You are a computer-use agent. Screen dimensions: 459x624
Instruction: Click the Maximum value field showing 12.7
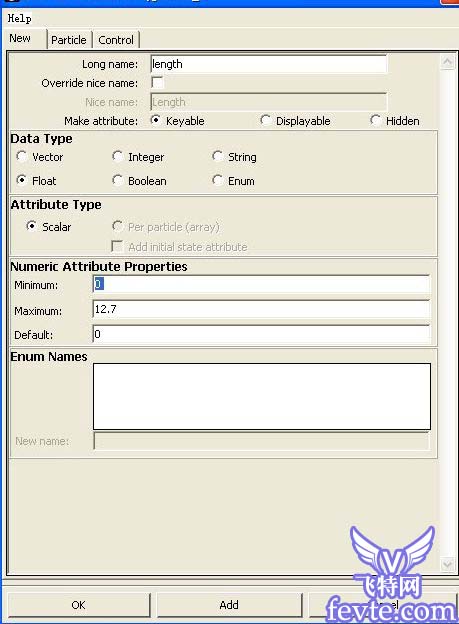click(x=261, y=309)
